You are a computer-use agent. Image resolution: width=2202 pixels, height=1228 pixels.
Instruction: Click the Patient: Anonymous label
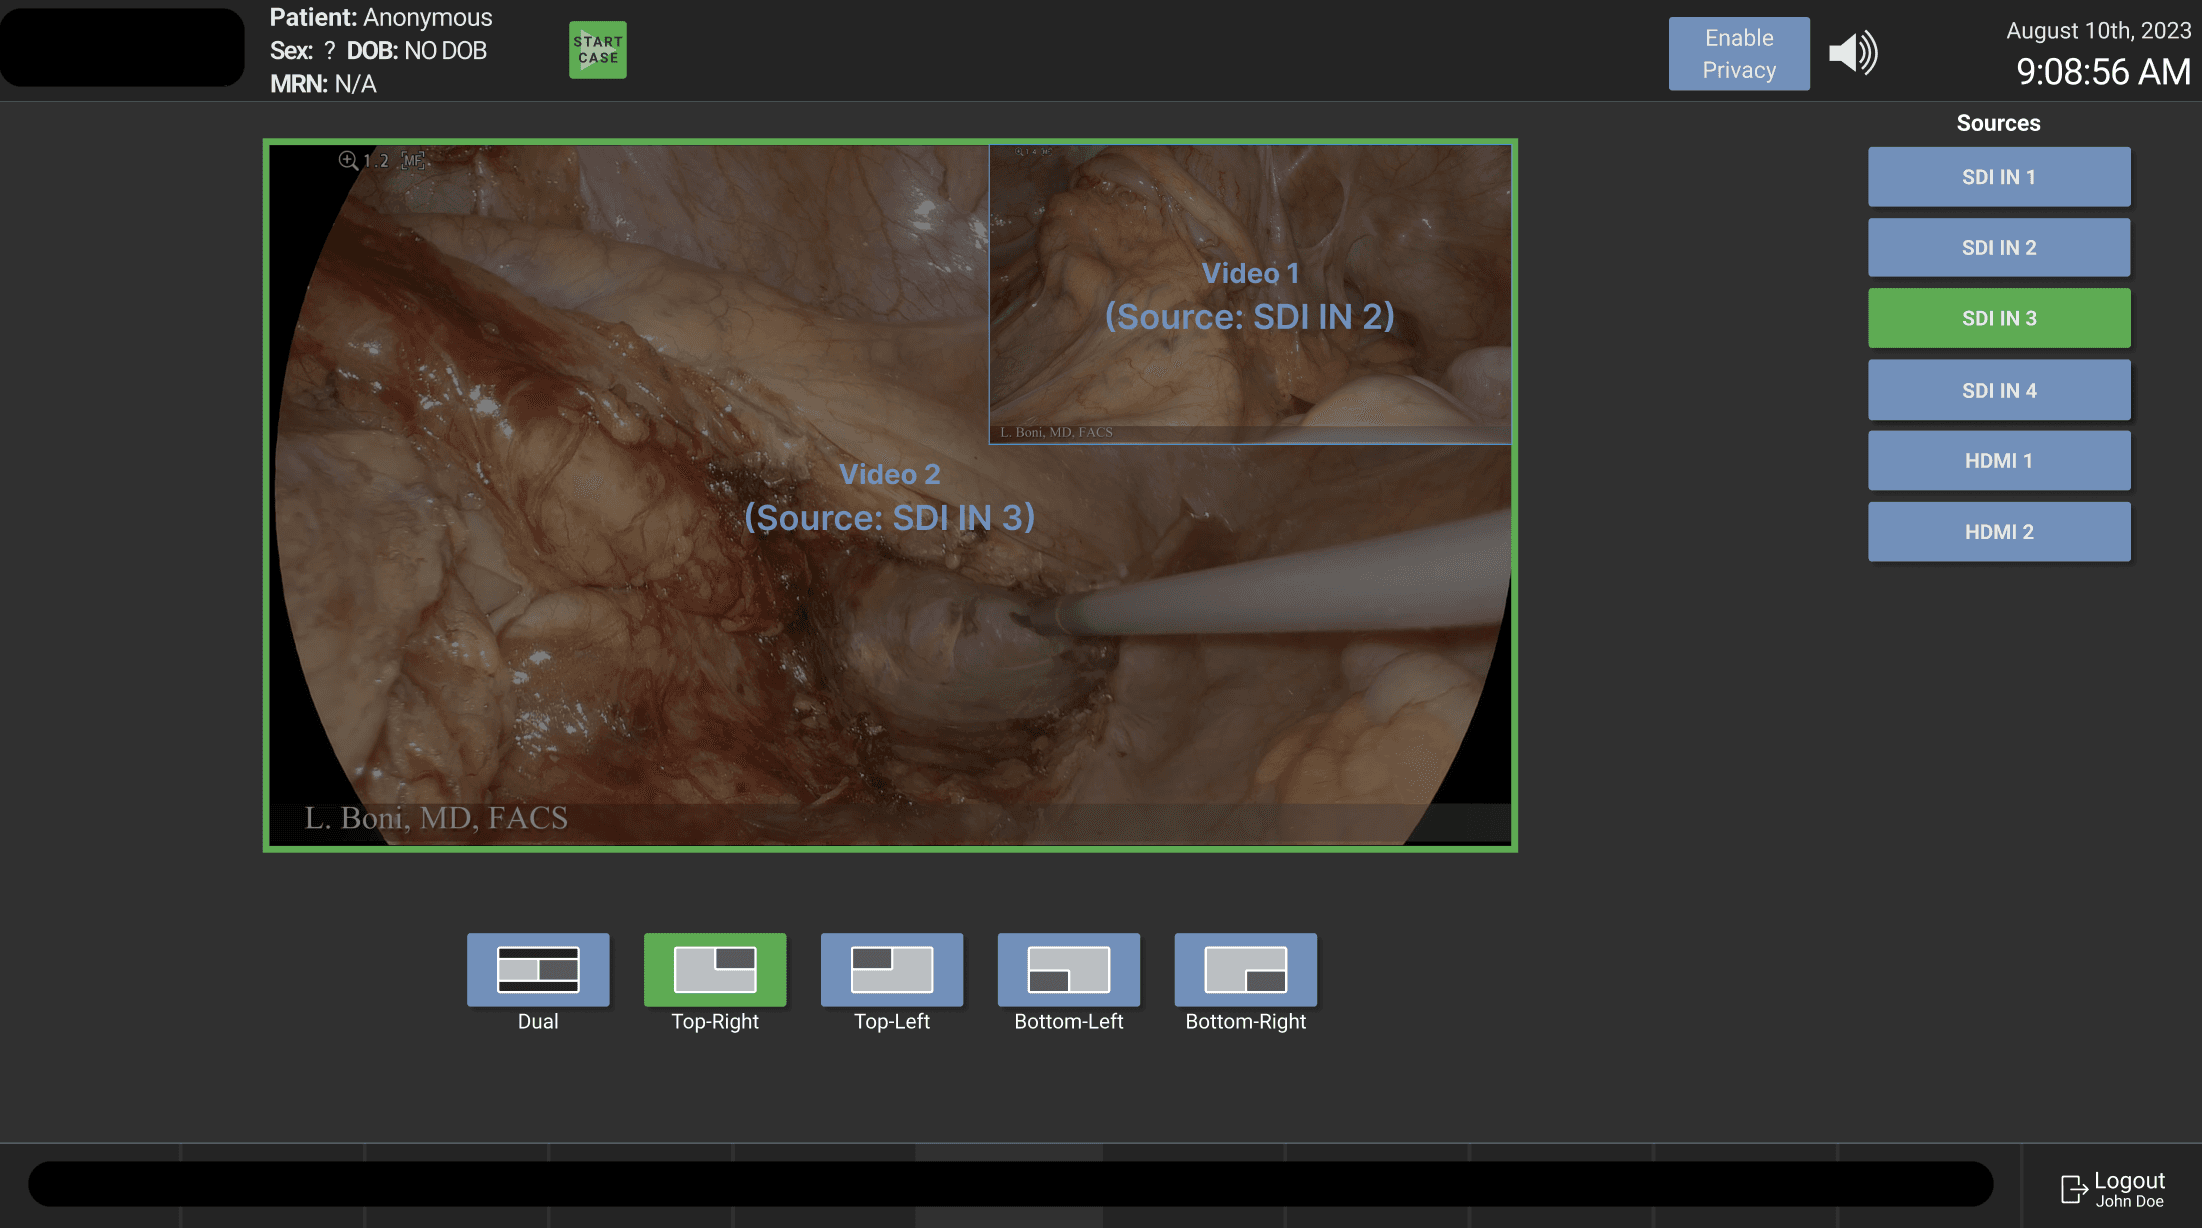pyautogui.click(x=381, y=18)
